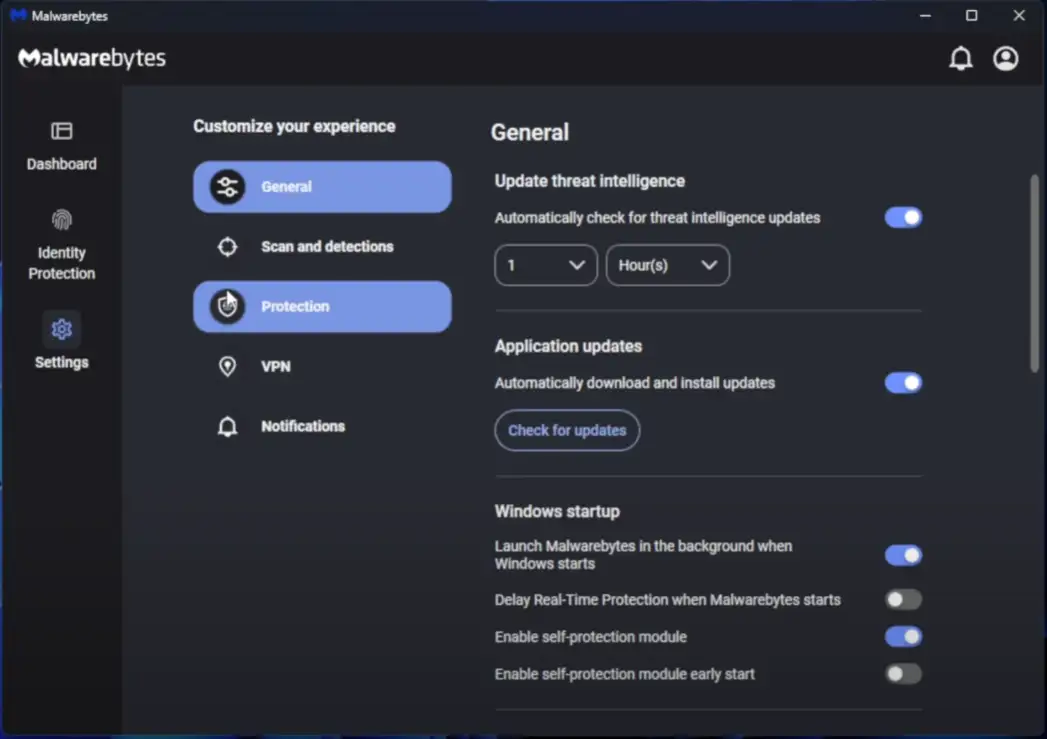Open notifications bell in header

960,59
